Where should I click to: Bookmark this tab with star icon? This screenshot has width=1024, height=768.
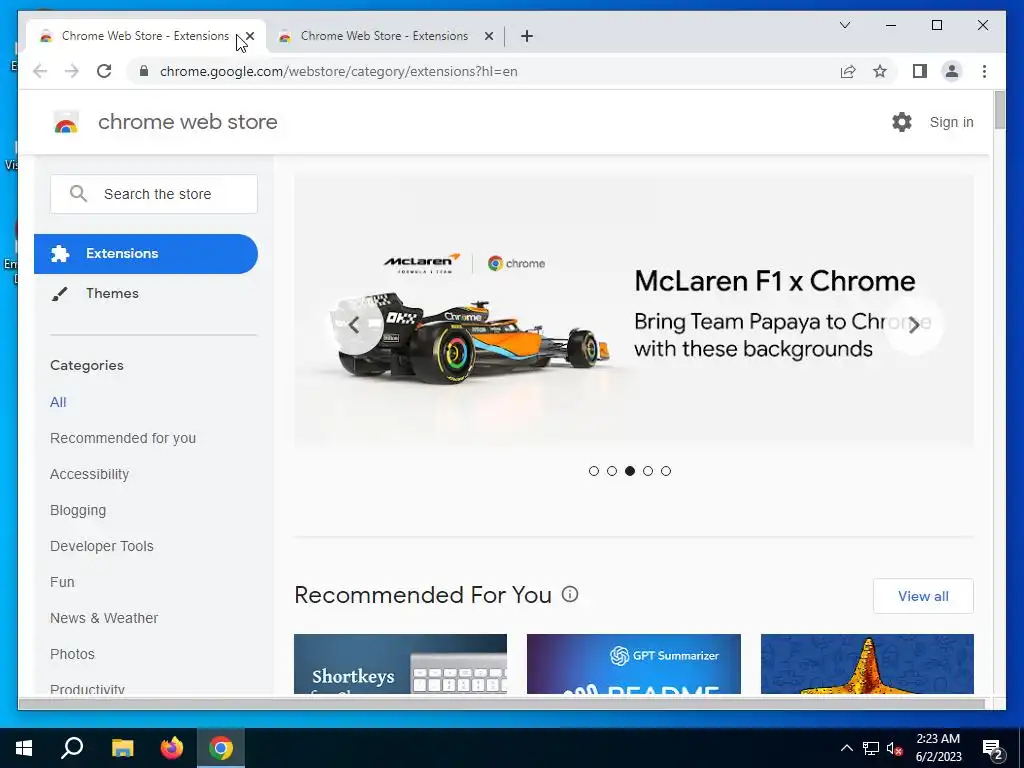[880, 71]
